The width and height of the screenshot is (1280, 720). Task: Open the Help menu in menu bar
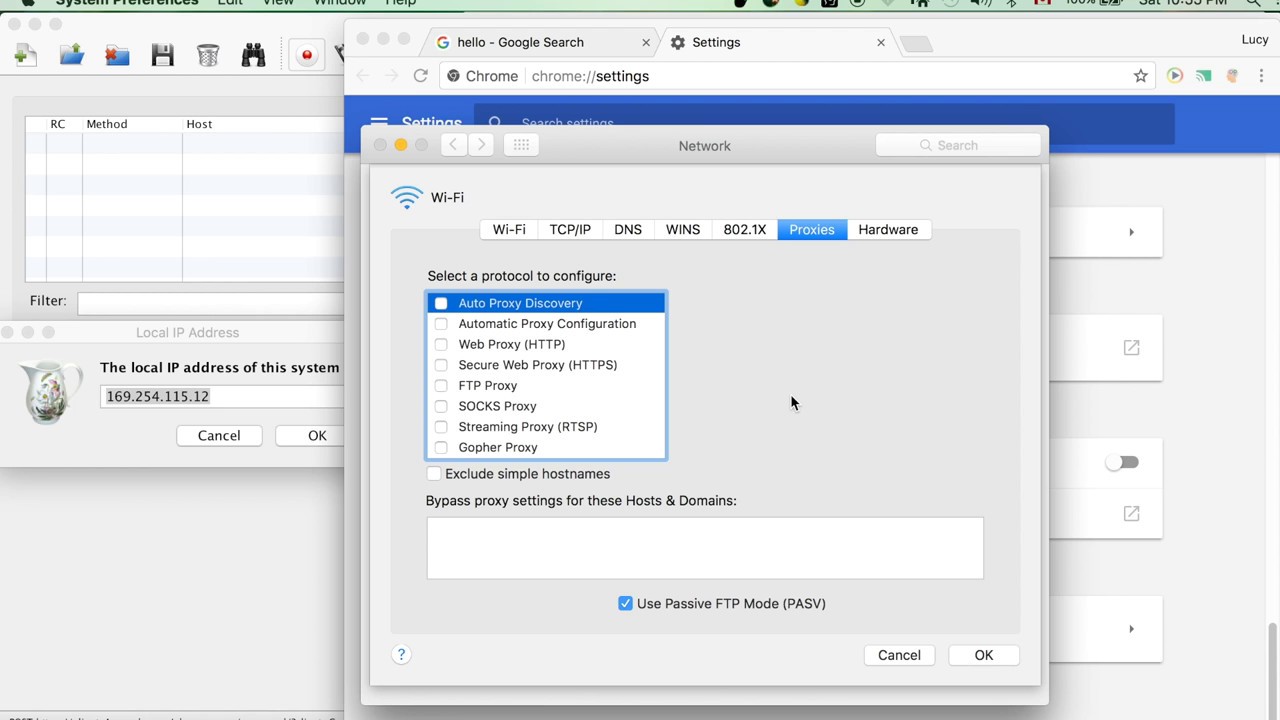click(x=400, y=3)
